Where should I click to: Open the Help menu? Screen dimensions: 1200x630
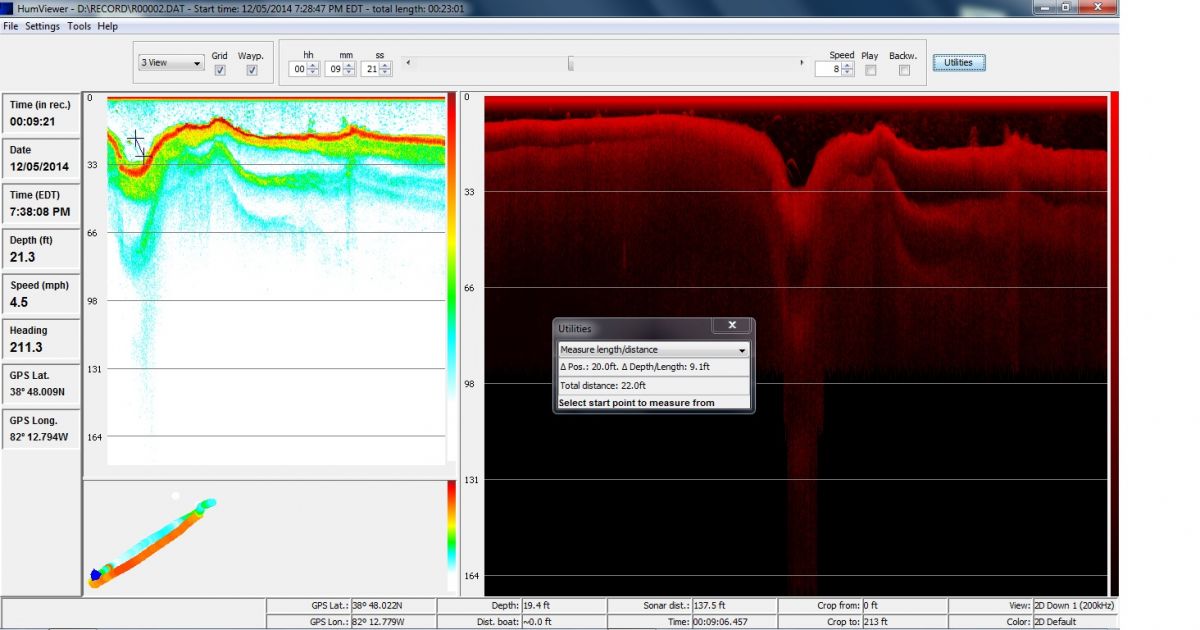coord(108,26)
